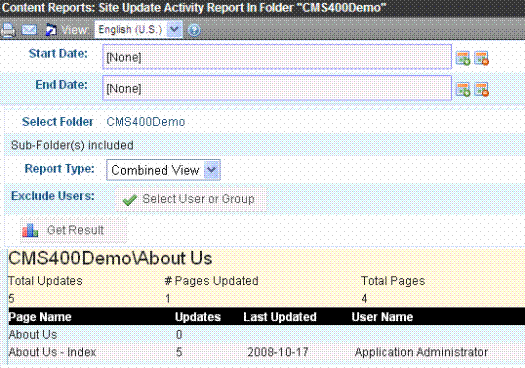The width and height of the screenshot is (525, 368).
Task: Click the bar chart Get Result icon
Action: click(30, 230)
